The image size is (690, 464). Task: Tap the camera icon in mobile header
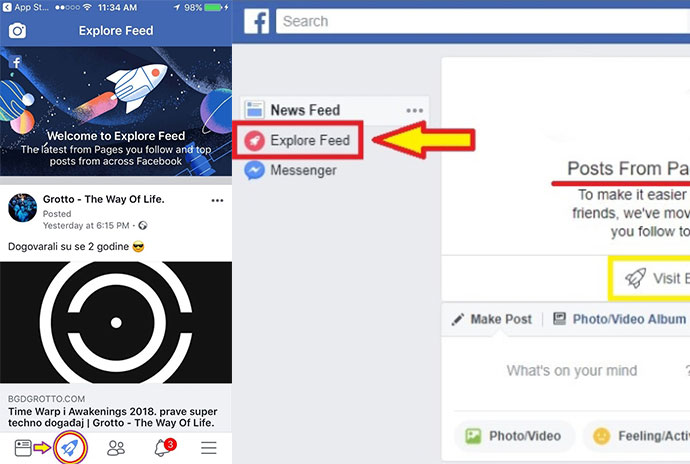point(17,31)
